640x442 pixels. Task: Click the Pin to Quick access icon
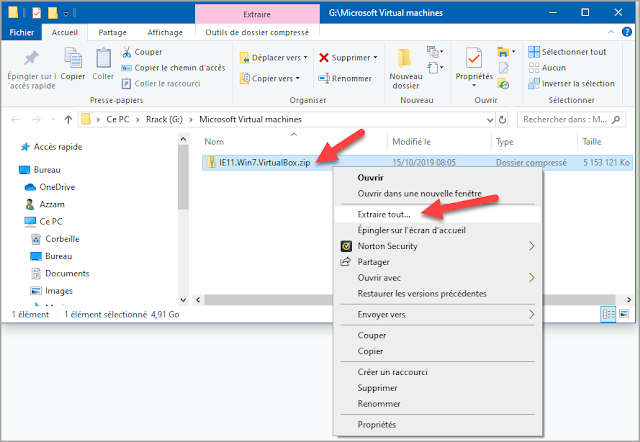31,58
